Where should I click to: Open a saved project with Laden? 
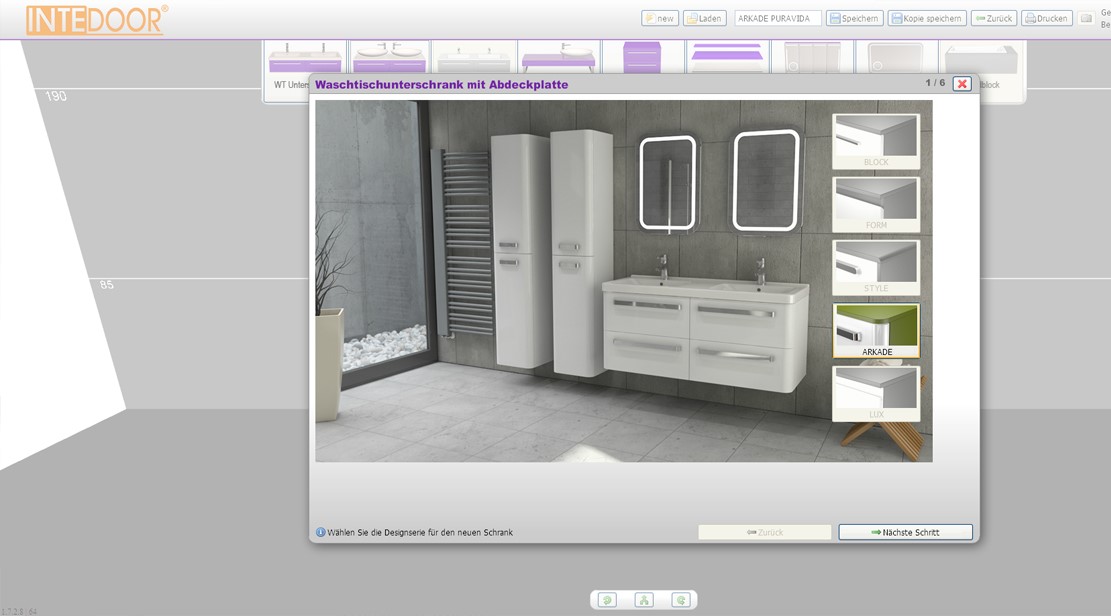[705, 18]
